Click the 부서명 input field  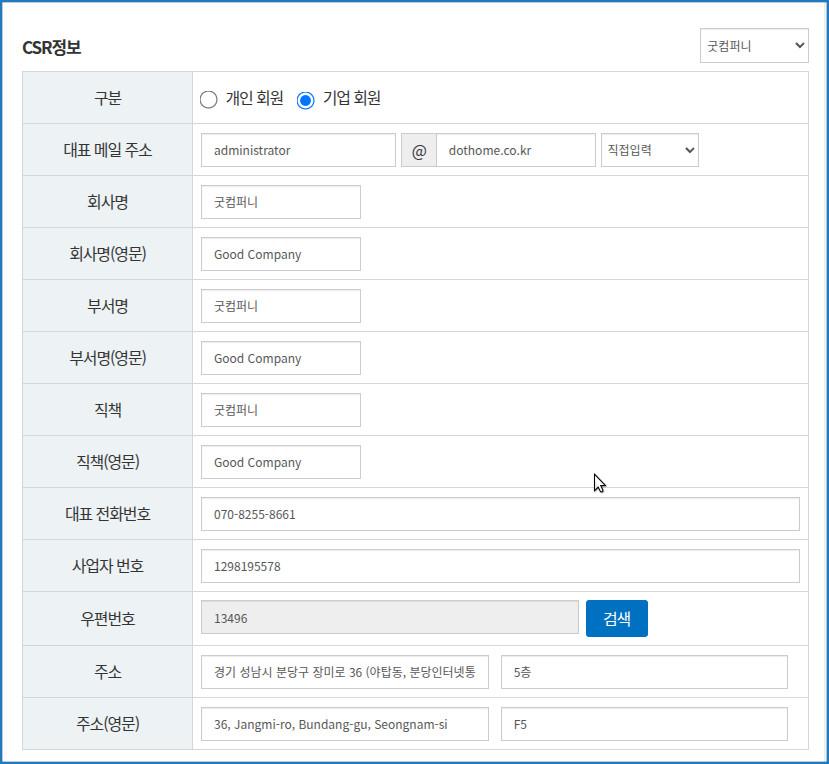click(281, 306)
